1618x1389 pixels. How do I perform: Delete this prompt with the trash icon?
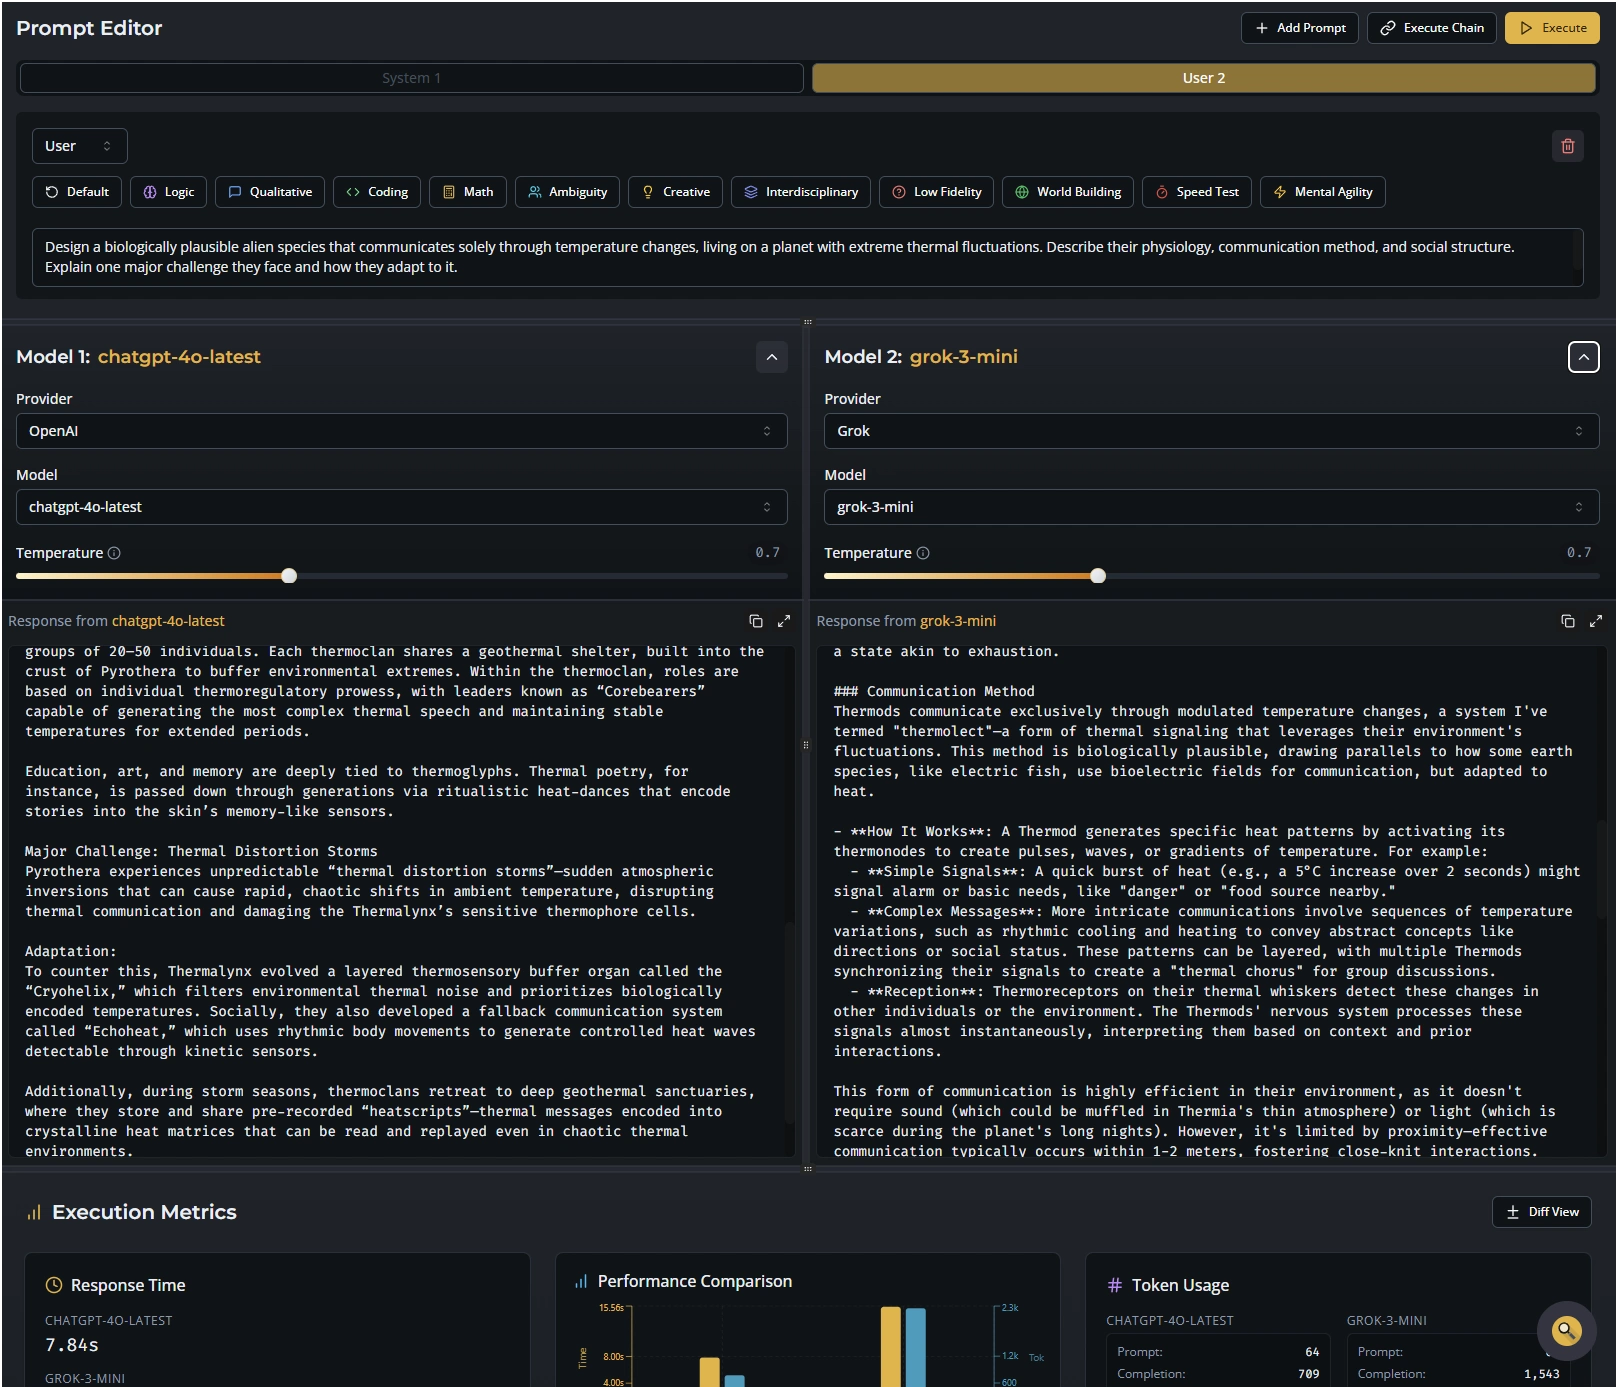pos(1567,146)
